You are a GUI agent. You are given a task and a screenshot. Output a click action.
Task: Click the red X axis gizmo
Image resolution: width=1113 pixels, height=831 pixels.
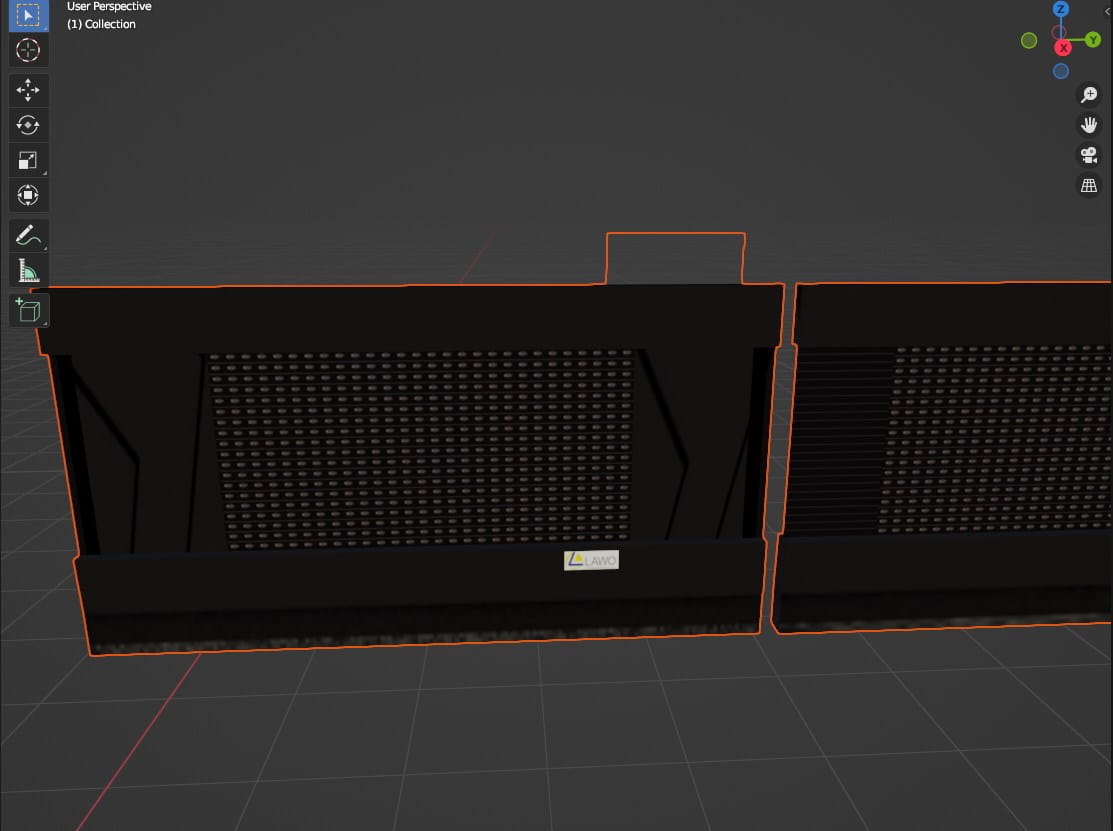pos(1063,48)
